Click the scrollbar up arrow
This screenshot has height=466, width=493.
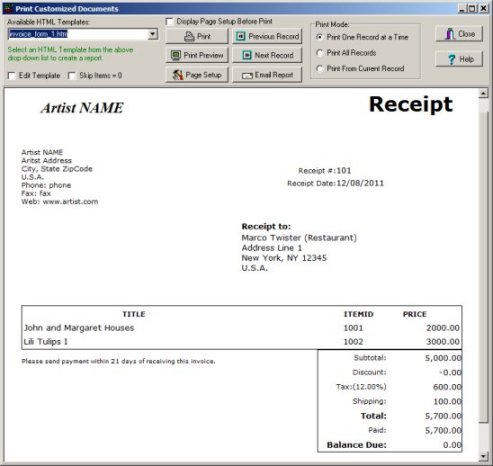(483, 93)
